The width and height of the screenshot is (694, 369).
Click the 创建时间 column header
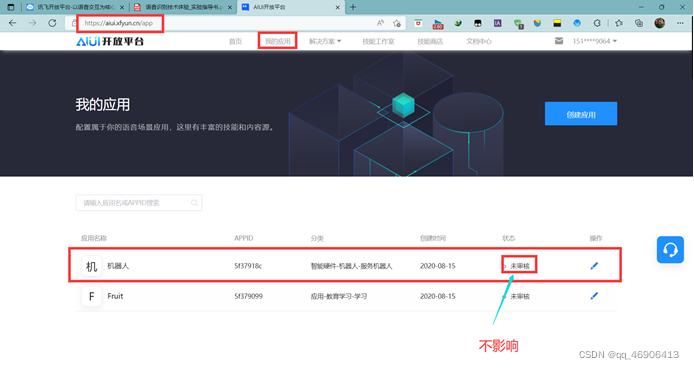[433, 238]
